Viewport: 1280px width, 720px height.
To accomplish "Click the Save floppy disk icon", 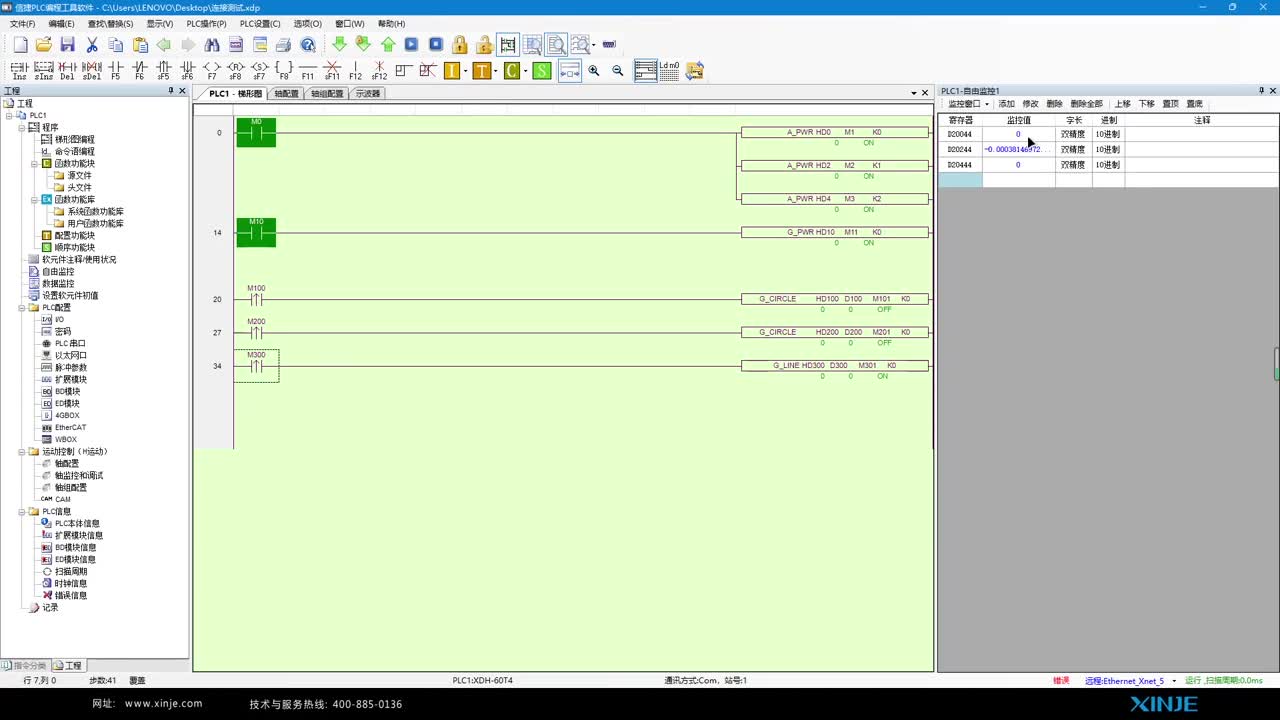I will point(67,45).
